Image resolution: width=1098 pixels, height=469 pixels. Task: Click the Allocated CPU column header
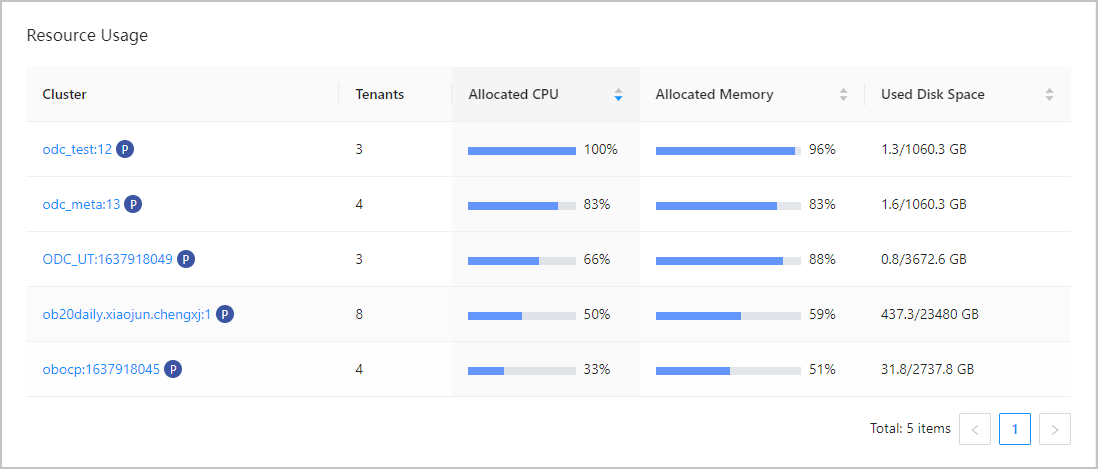point(513,95)
